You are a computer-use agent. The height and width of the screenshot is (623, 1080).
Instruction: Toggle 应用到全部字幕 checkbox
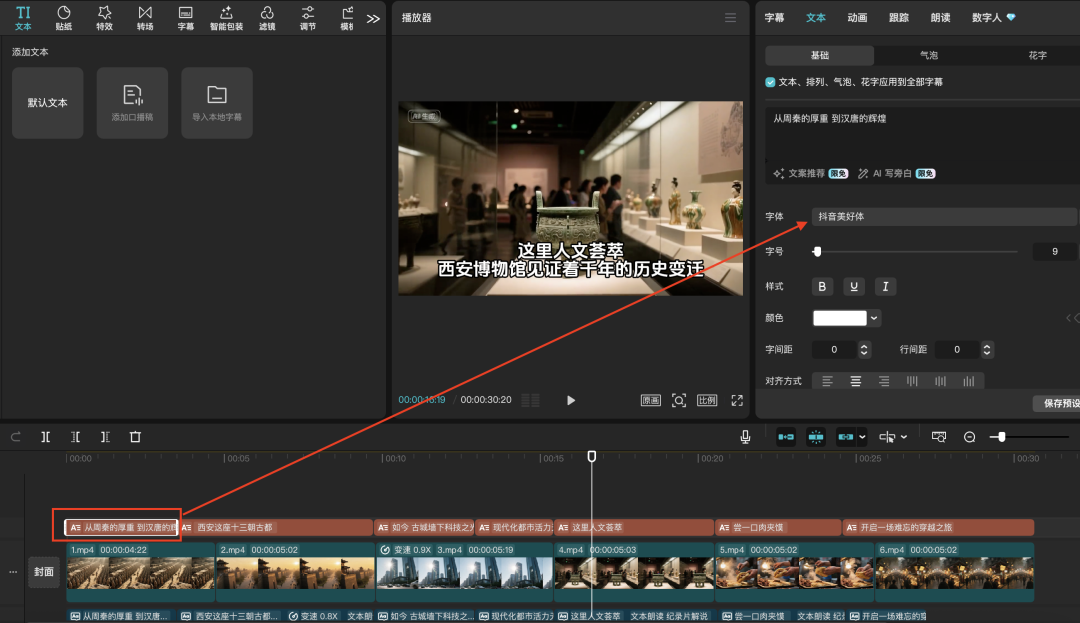[x=770, y=82]
